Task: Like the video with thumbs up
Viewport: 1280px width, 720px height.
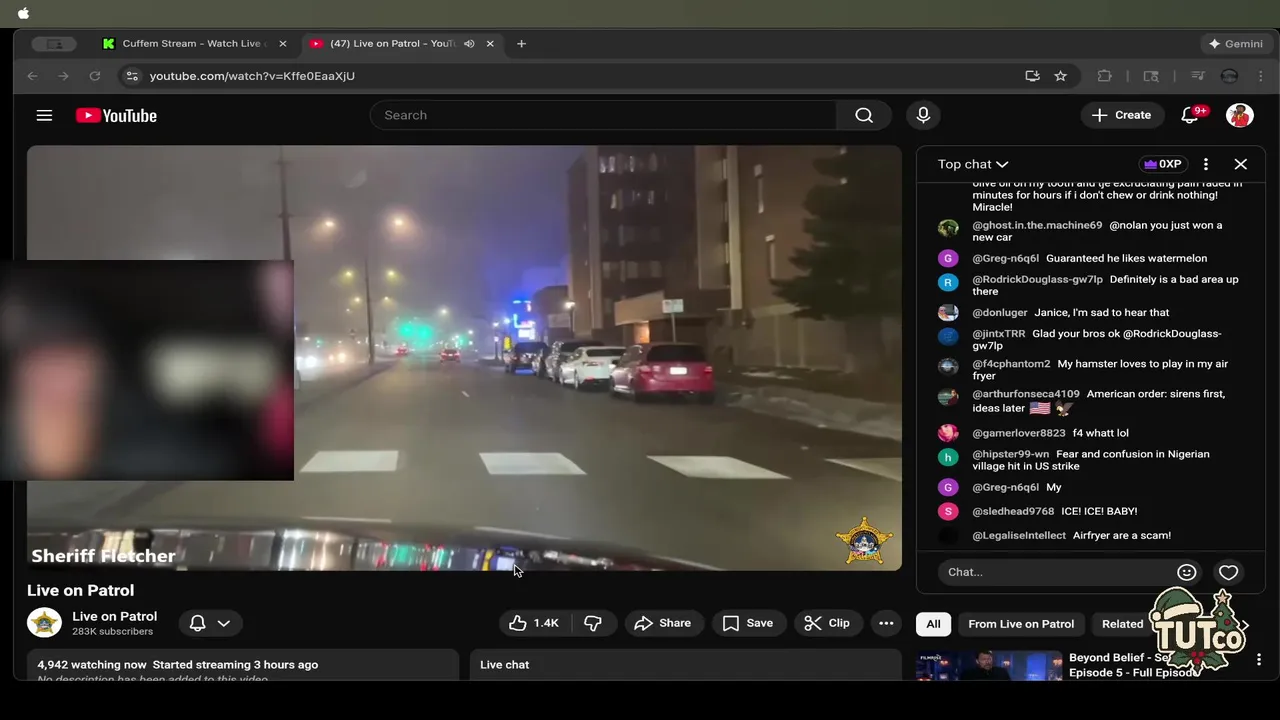Action: (x=535, y=623)
